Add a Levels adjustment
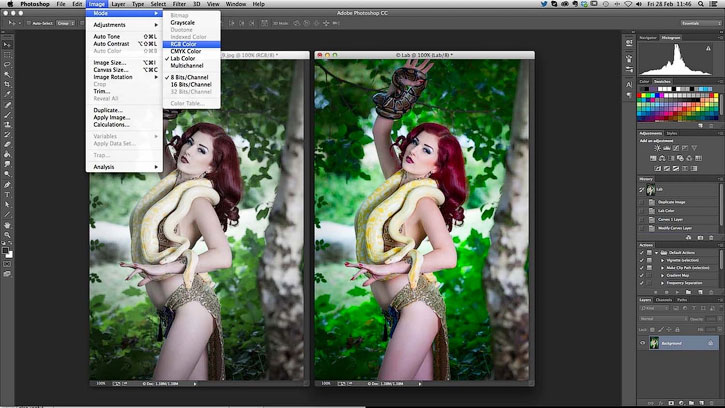 [666, 148]
